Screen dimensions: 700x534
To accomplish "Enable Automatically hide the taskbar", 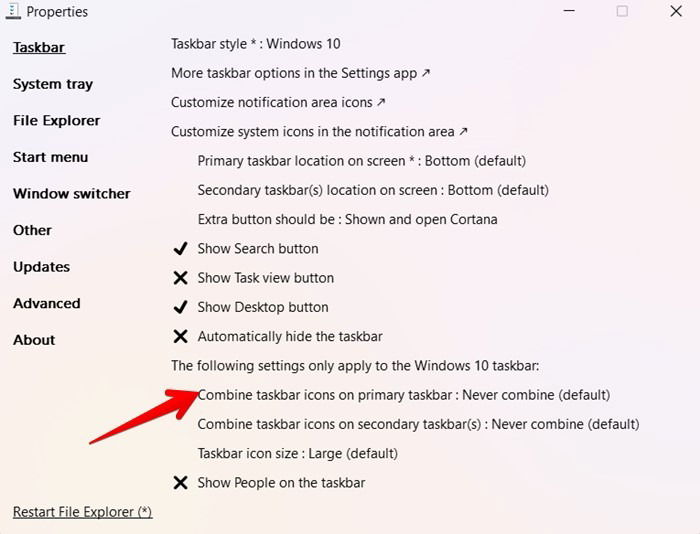I will coord(180,336).
